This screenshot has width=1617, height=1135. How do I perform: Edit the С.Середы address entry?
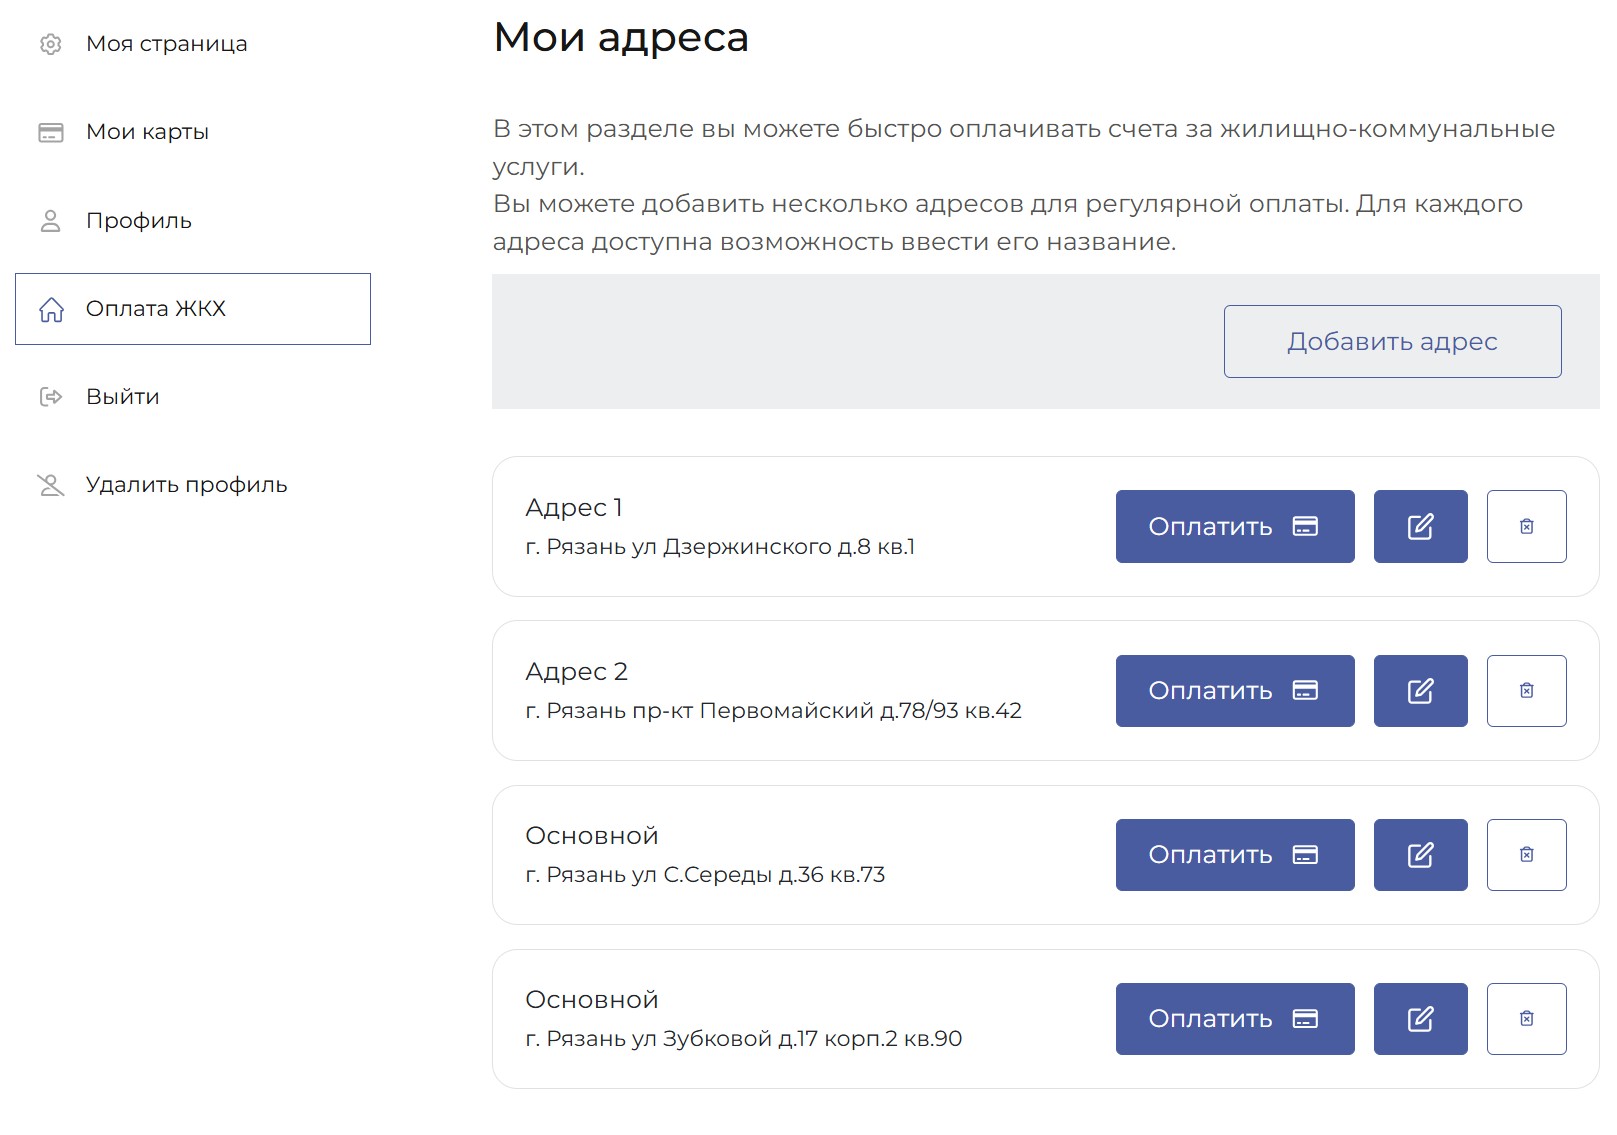[x=1420, y=855]
